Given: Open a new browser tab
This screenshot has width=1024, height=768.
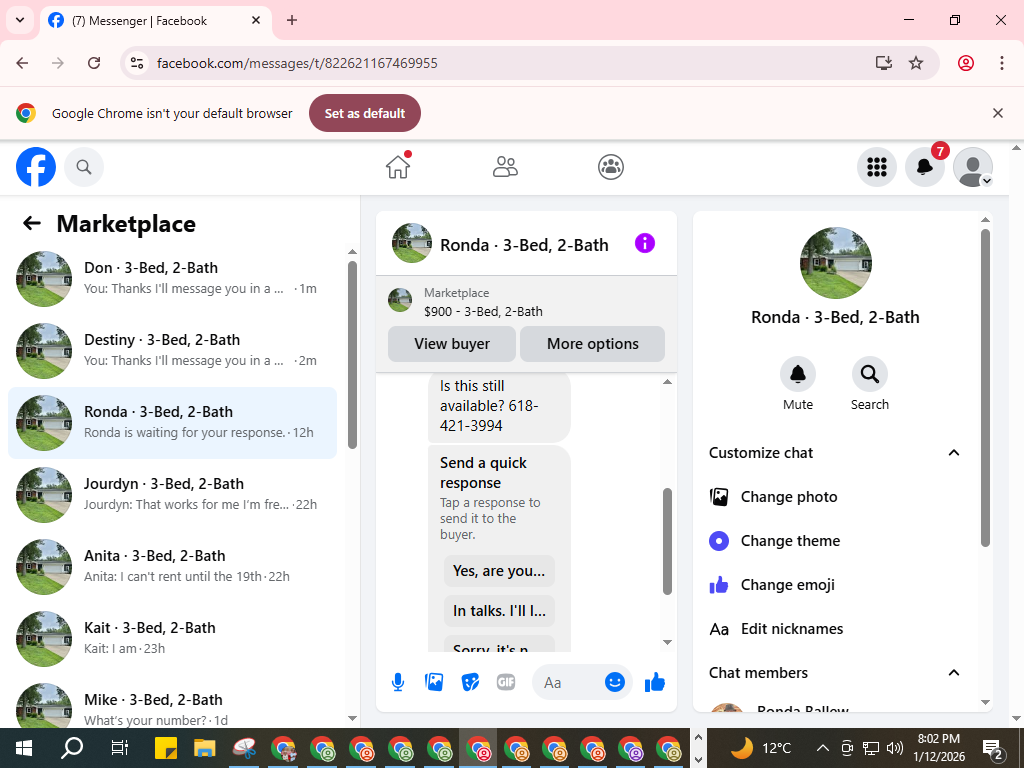Looking at the screenshot, I should pyautogui.click(x=292, y=20).
